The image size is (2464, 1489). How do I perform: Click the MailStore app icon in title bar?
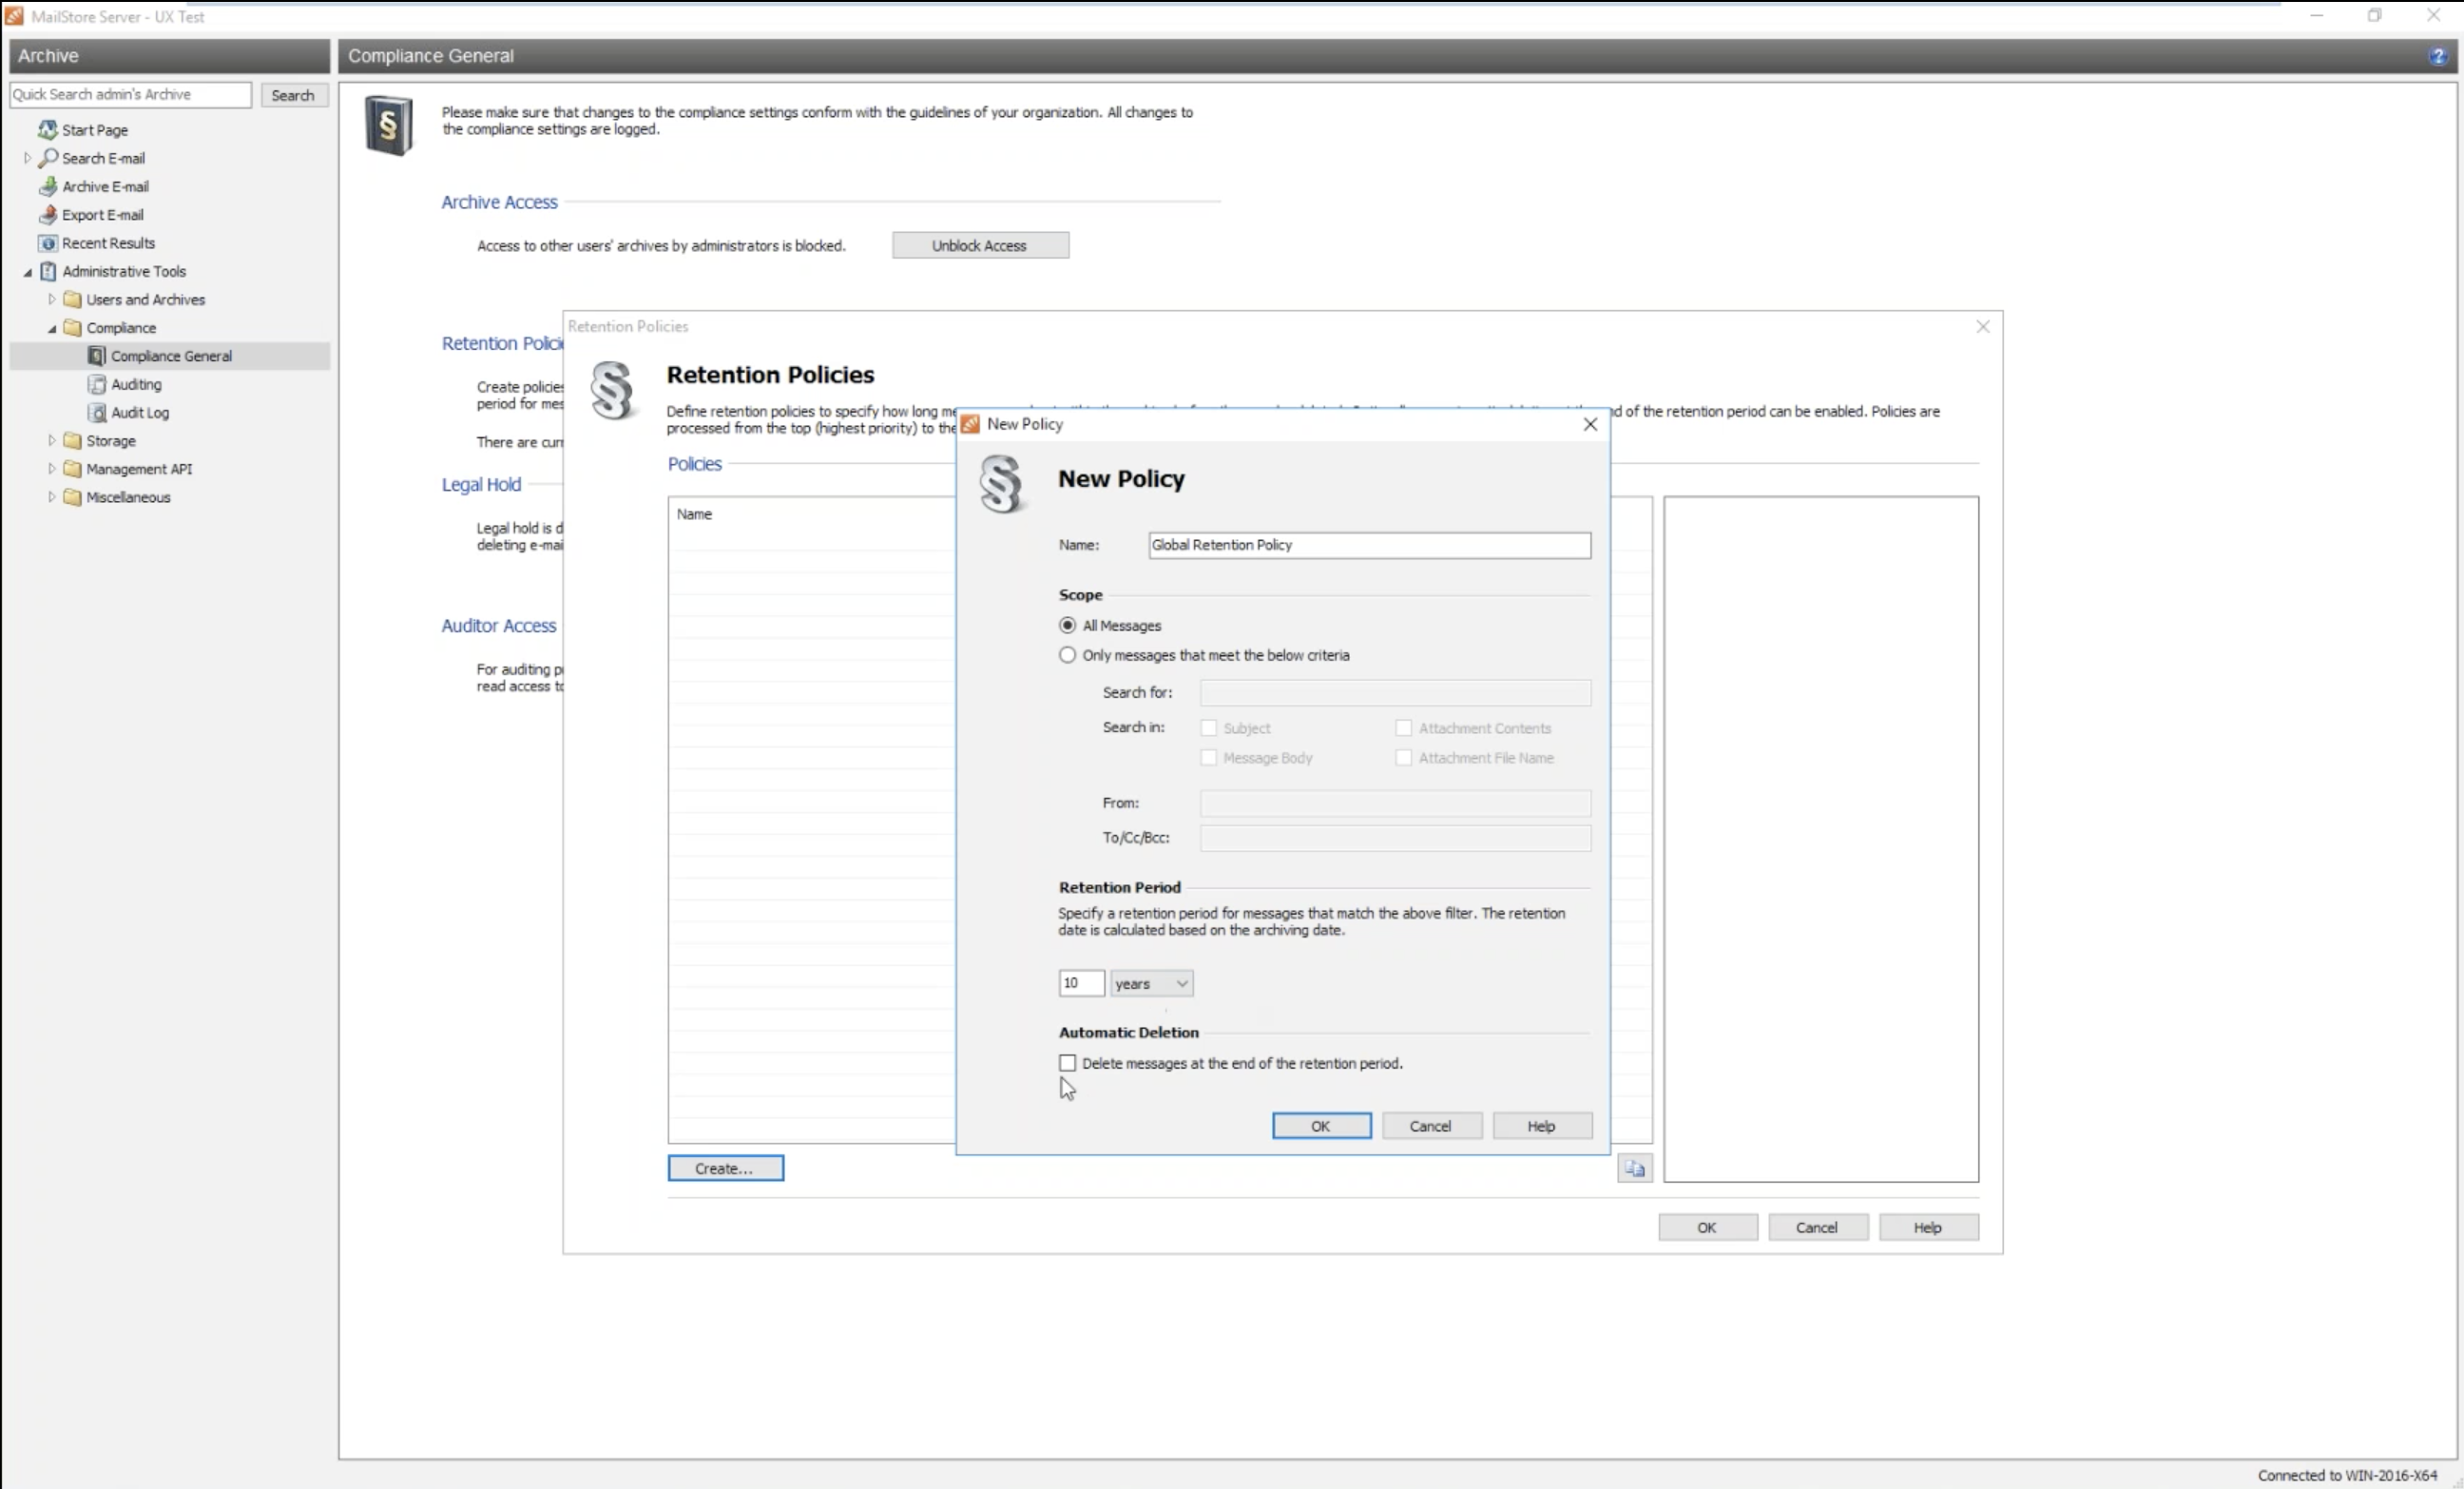coord(14,16)
